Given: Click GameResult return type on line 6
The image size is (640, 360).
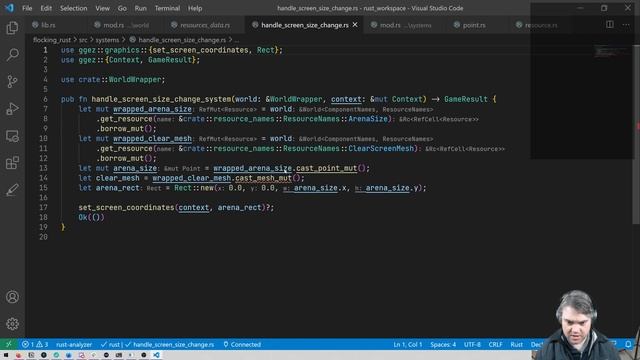Looking at the screenshot, I should 466,99.
